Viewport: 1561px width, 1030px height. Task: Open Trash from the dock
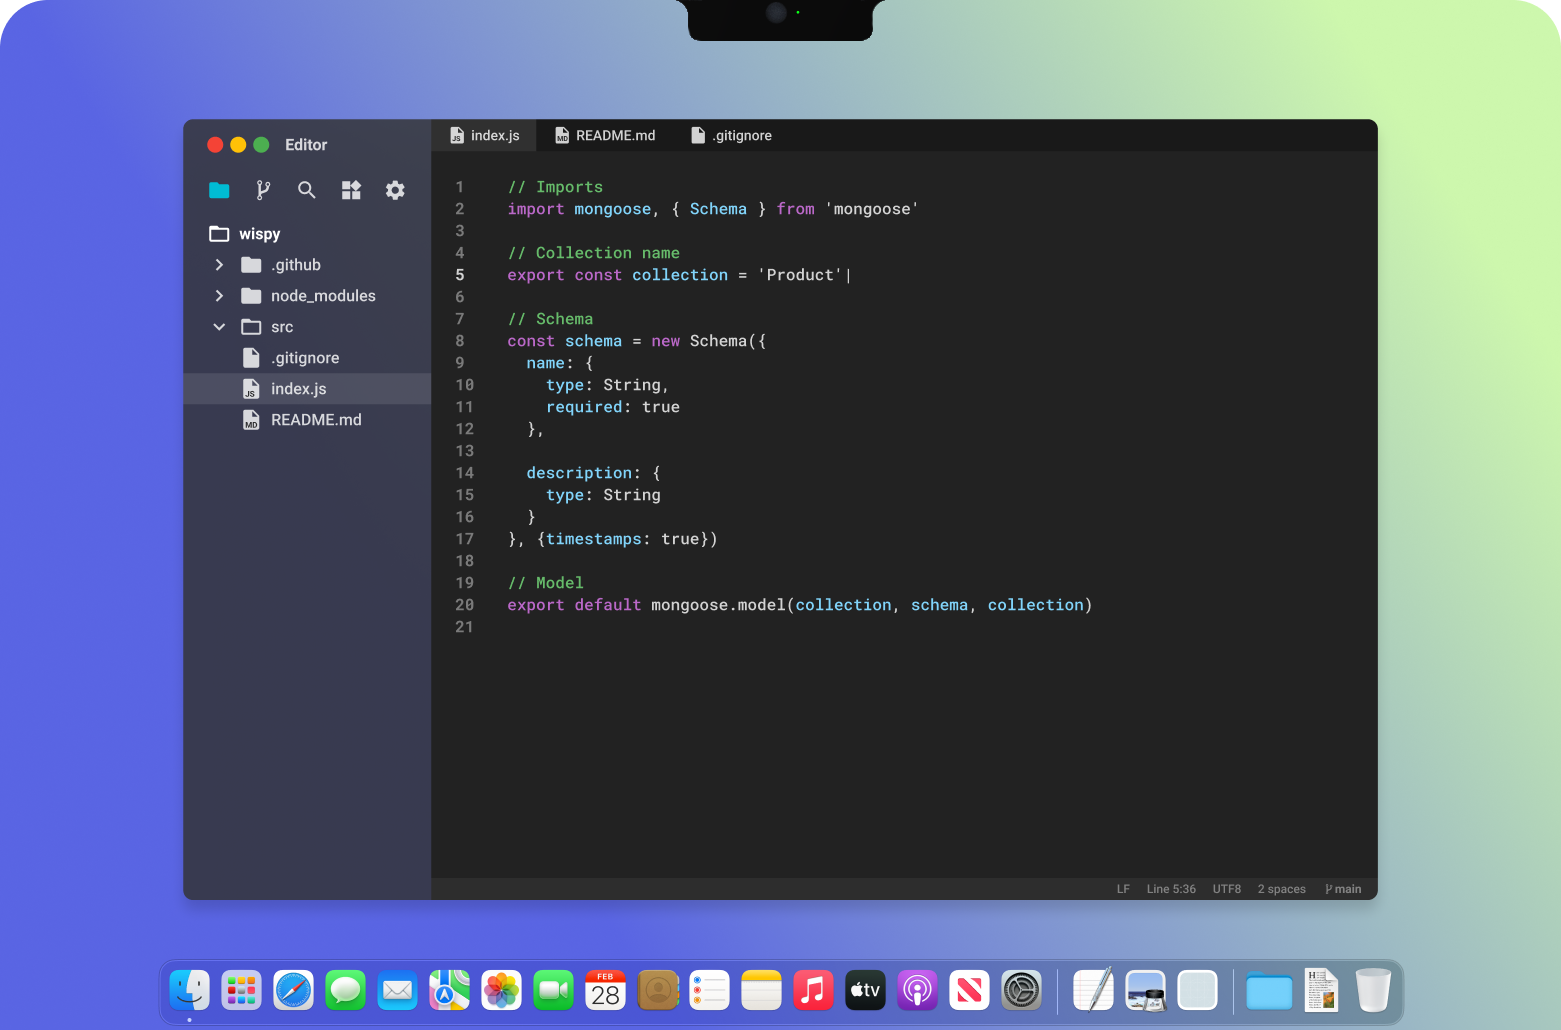click(x=1373, y=991)
